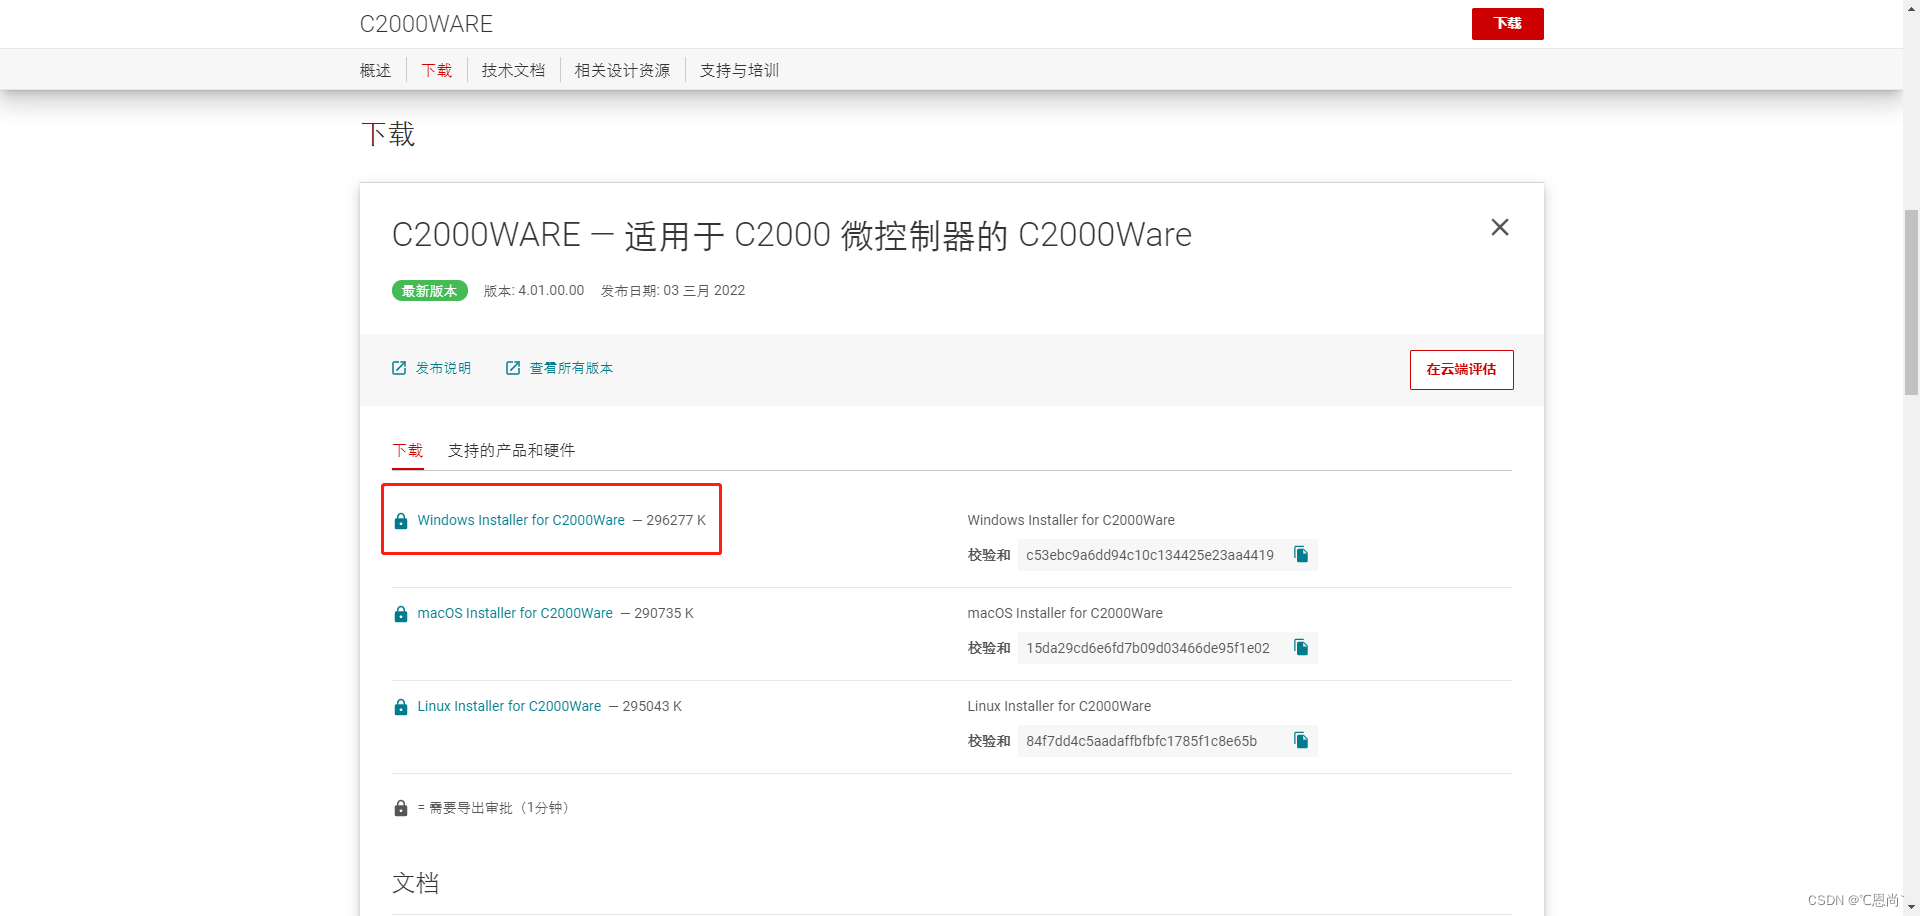Select the Windows checksum value c53ebc9a6dd94c10c134425e23aa4419

(x=1150, y=555)
